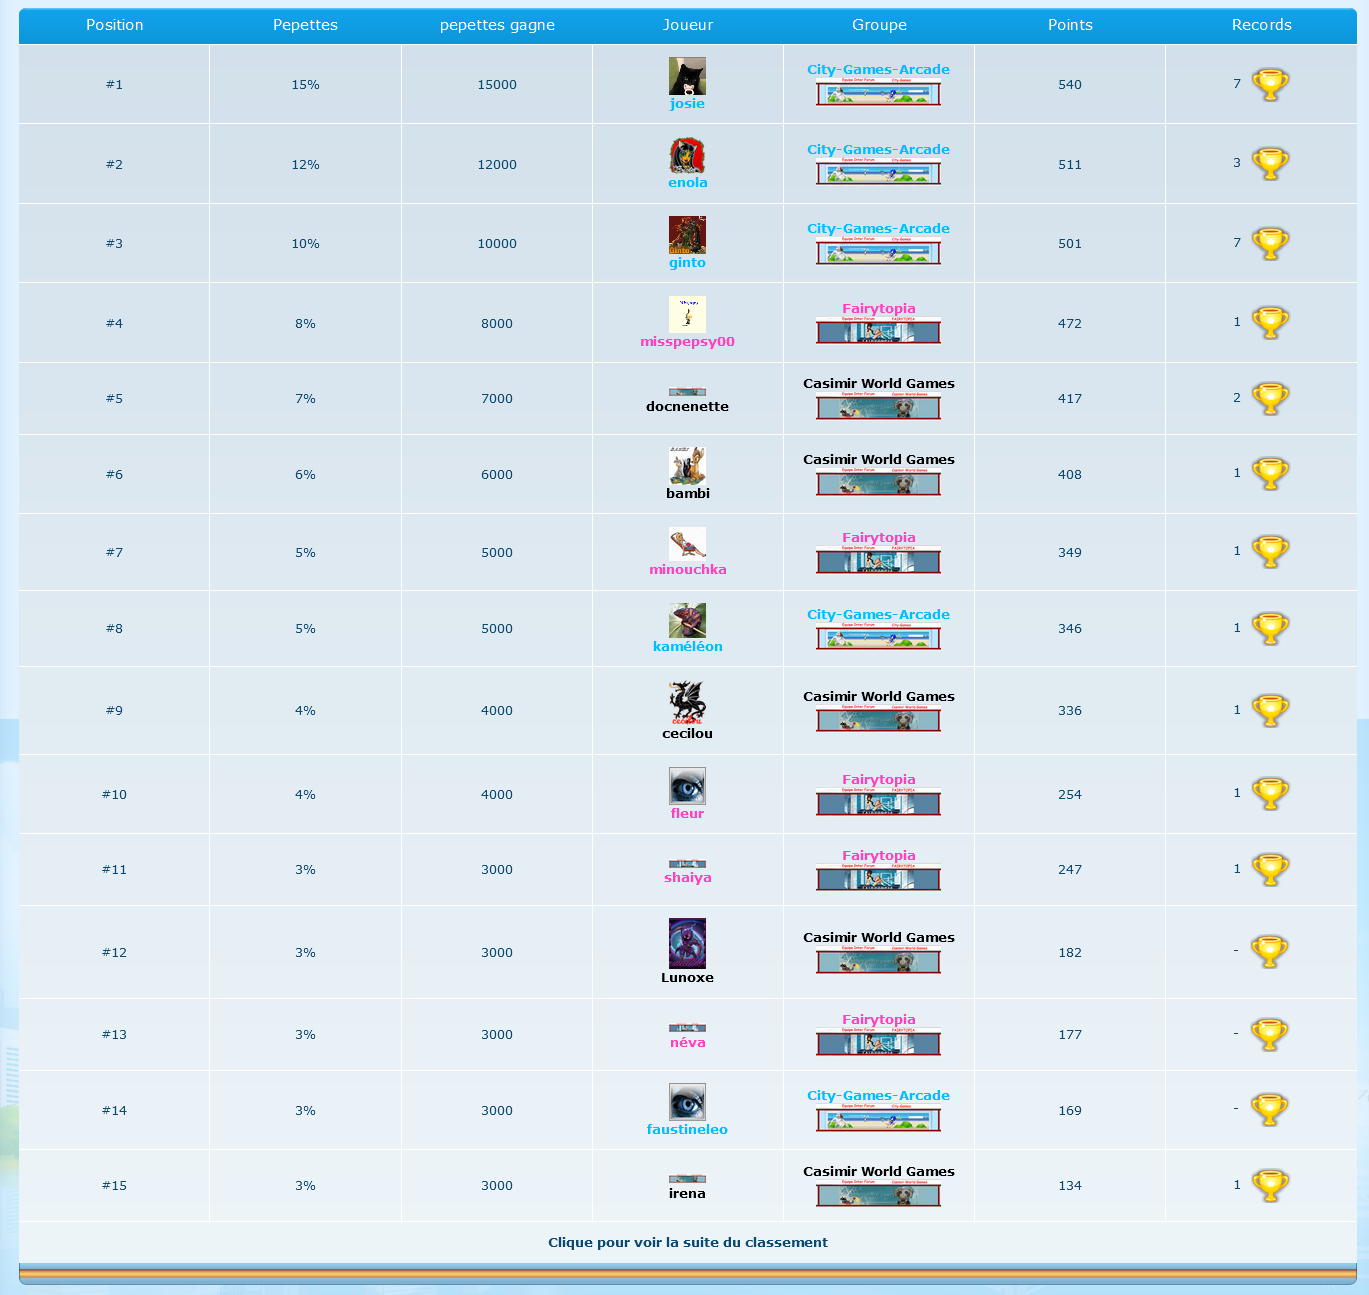Click the Records column header
The height and width of the screenshot is (1295, 1369).
tap(1261, 25)
